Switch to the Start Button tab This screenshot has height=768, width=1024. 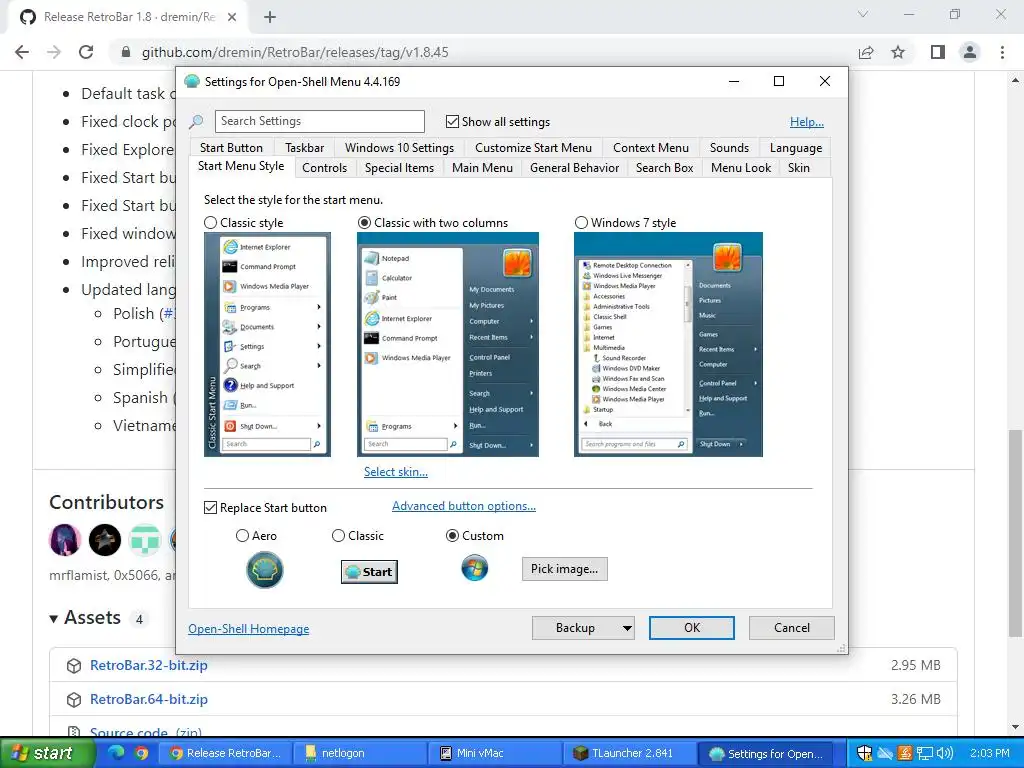[x=231, y=148]
